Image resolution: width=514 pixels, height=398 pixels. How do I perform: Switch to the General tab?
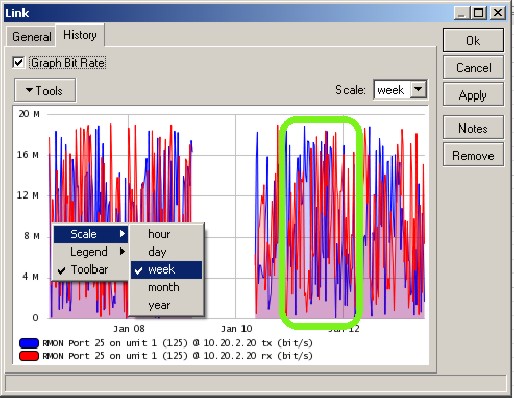coord(31,36)
